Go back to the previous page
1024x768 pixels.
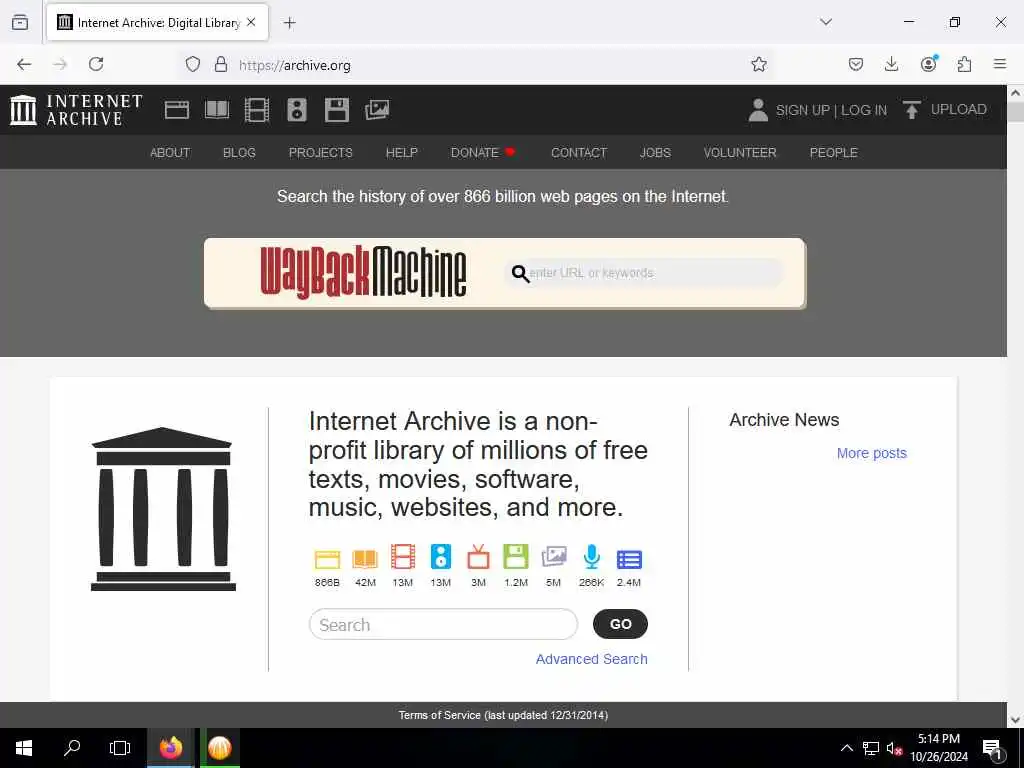coord(24,64)
